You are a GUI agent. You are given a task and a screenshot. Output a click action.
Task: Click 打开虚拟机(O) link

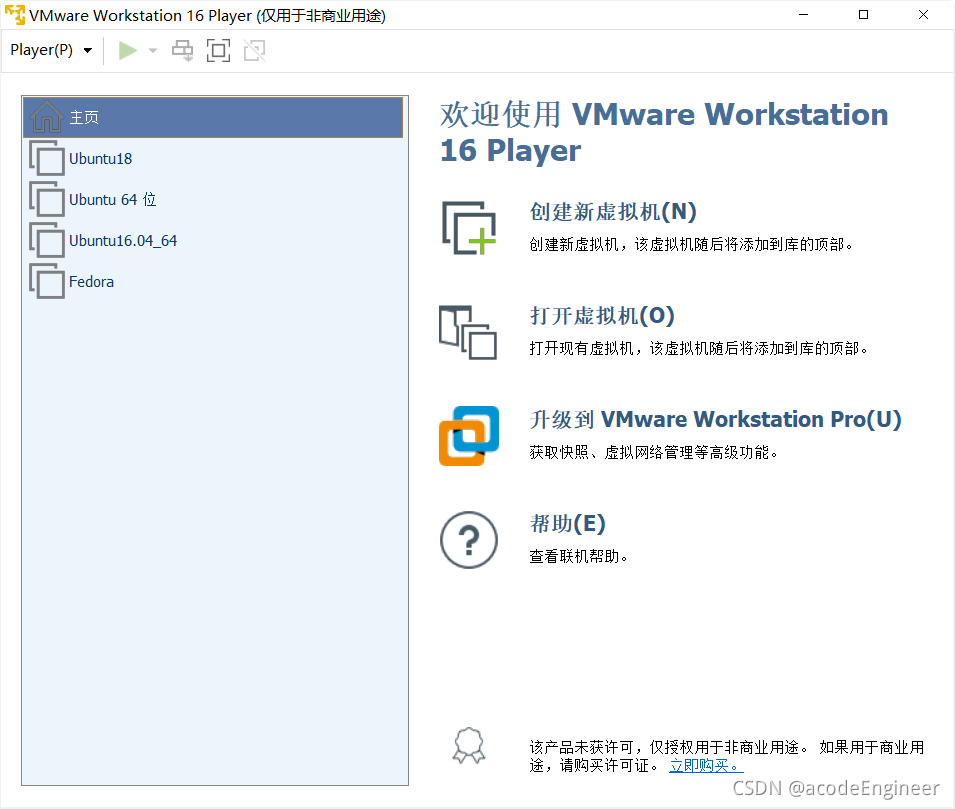602,316
